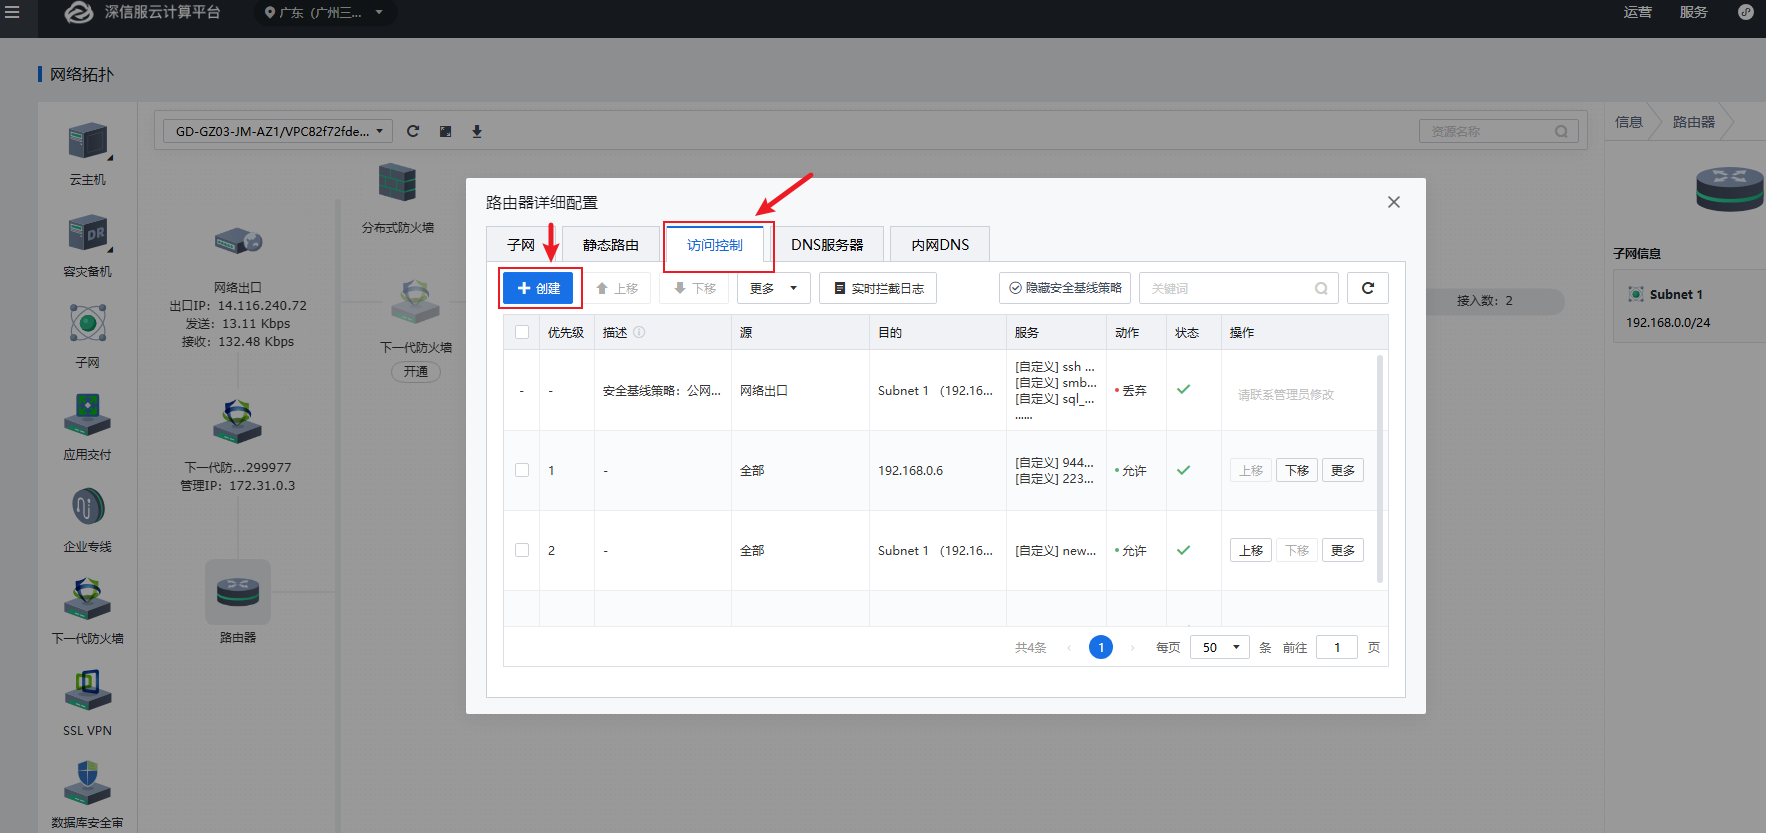Select the 企业专线 icon in sidebar
Image resolution: width=1766 pixels, height=833 pixels.
(x=88, y=508)
